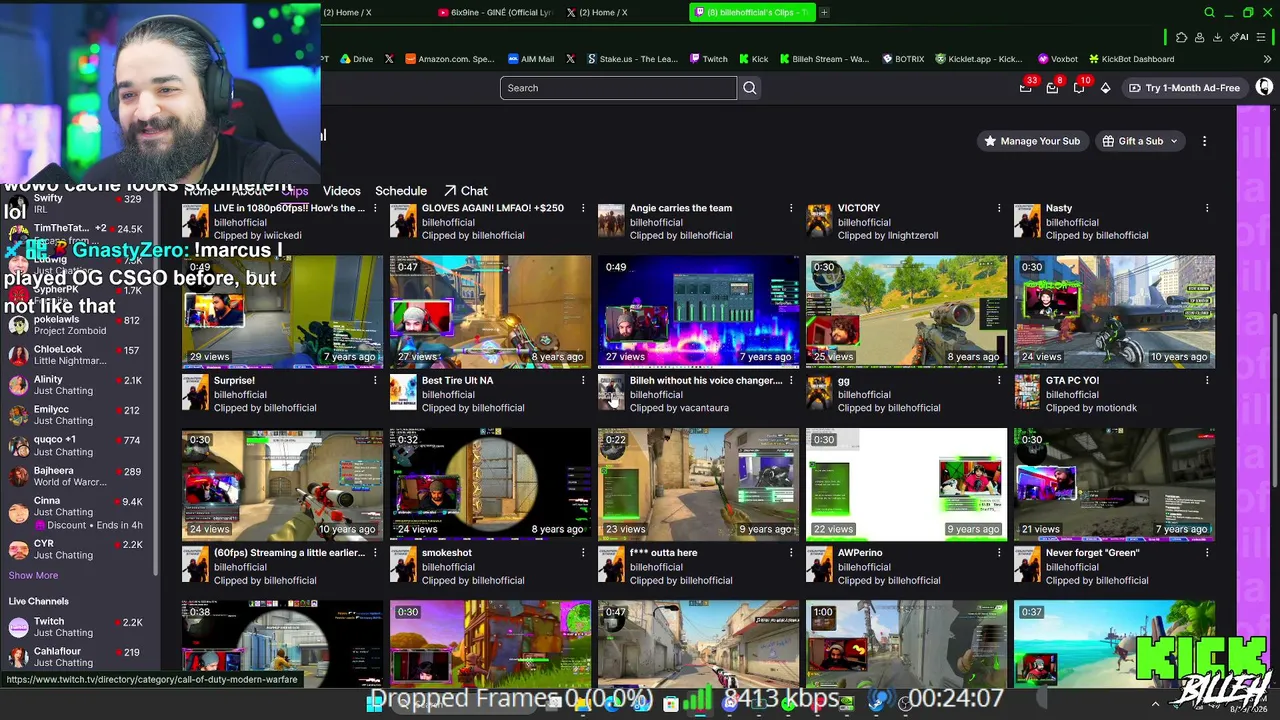The width and height of the screenshot is (1280, 720).
Task: Open the browser downloads icon
Action: [1217, 37]
